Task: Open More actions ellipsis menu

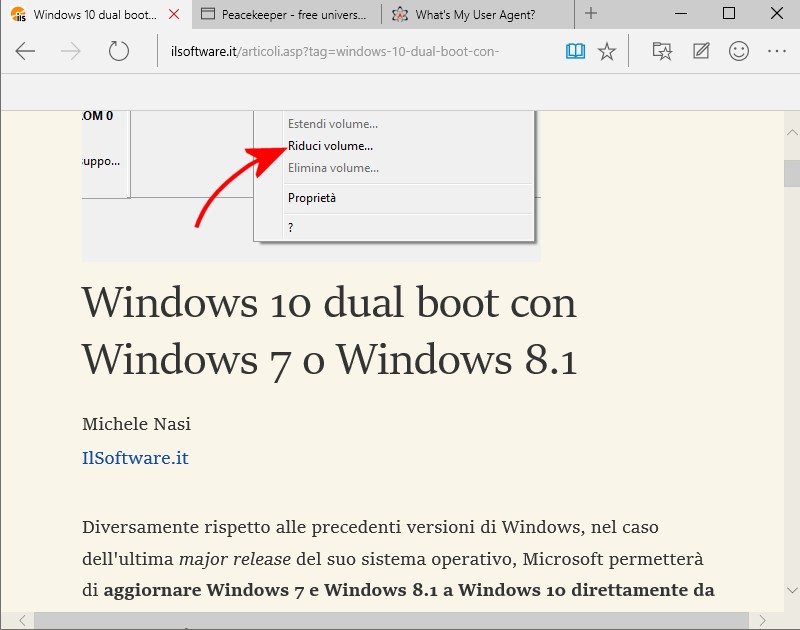Action: click(776, 51)
